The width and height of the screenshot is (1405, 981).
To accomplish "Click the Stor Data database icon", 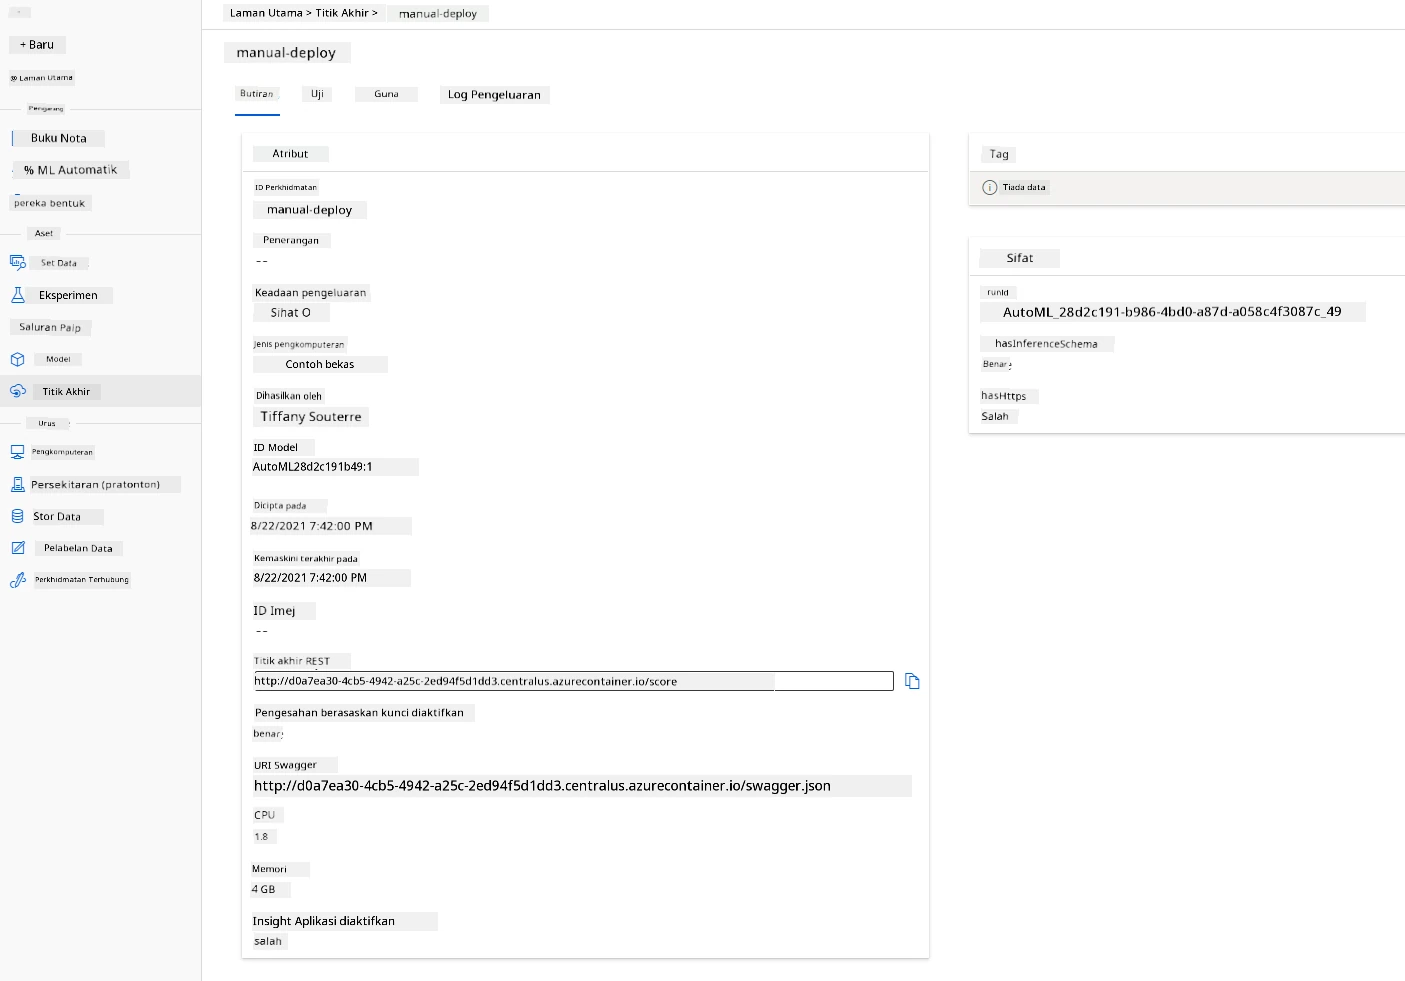I will click(x=17, y=516).
